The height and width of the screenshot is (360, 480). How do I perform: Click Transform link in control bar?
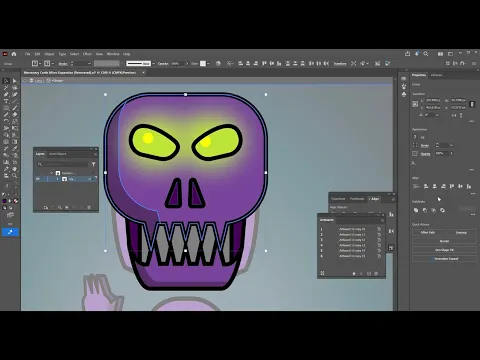point(340,63)
